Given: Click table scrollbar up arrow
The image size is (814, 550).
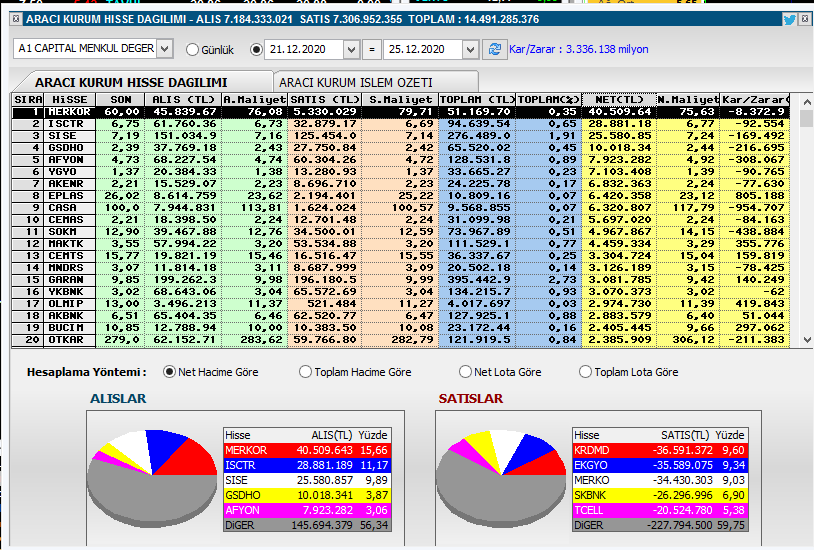Looking at the screenshot, I should pos(806,101).
